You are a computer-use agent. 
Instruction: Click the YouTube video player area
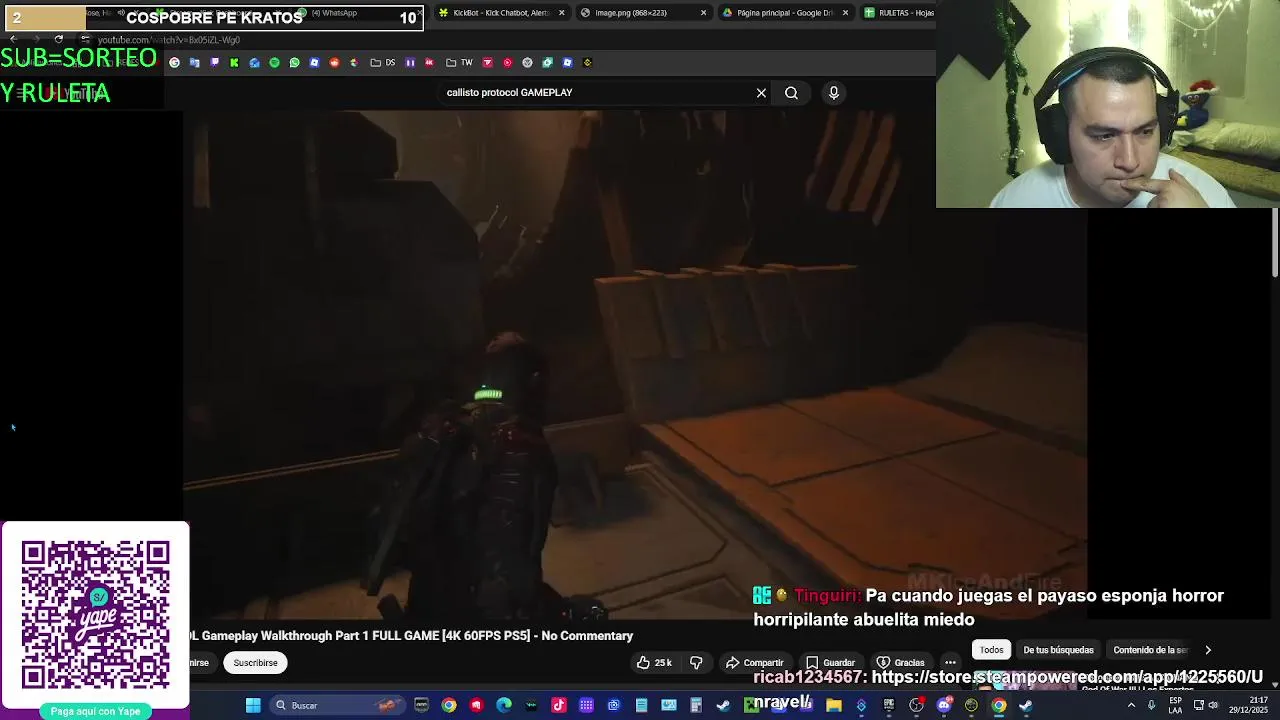[x=635, y=365]
